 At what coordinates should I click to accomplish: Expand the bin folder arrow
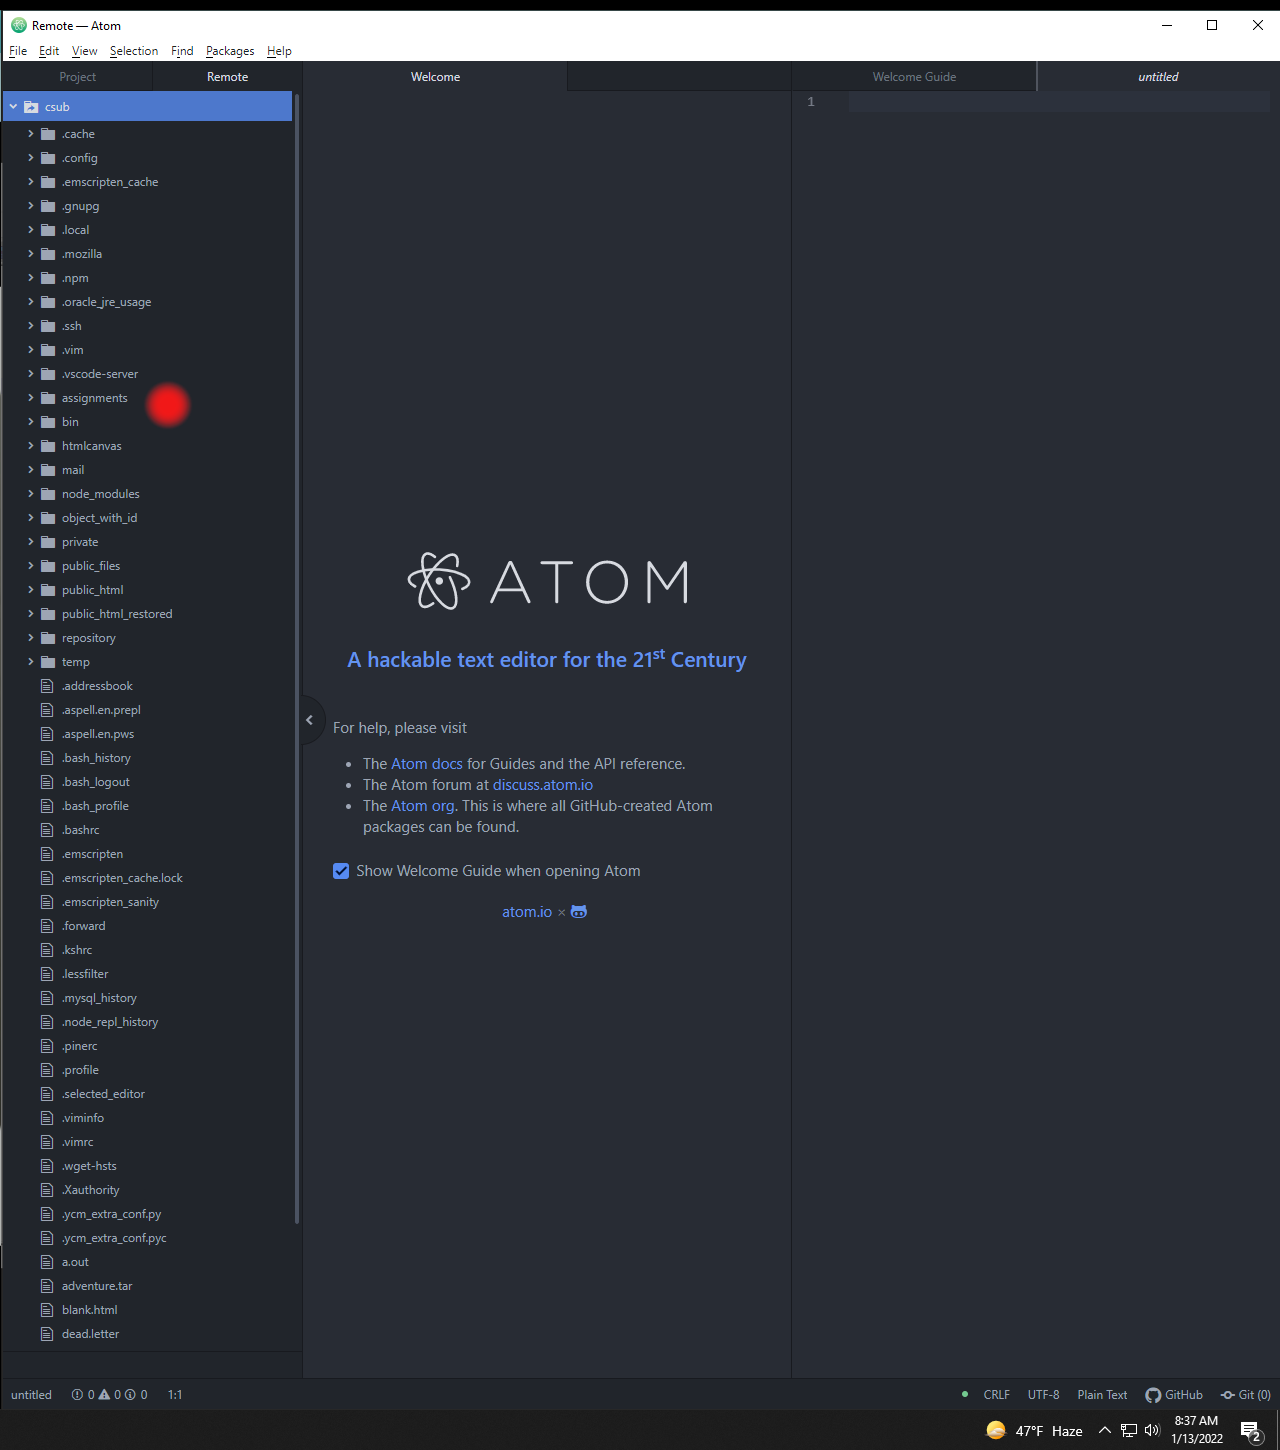coord(31,422)
